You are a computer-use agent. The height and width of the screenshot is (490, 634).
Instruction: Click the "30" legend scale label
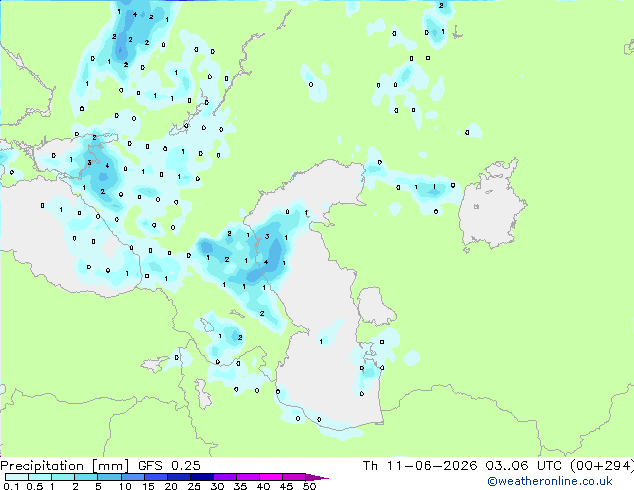(x=217, y=486)
